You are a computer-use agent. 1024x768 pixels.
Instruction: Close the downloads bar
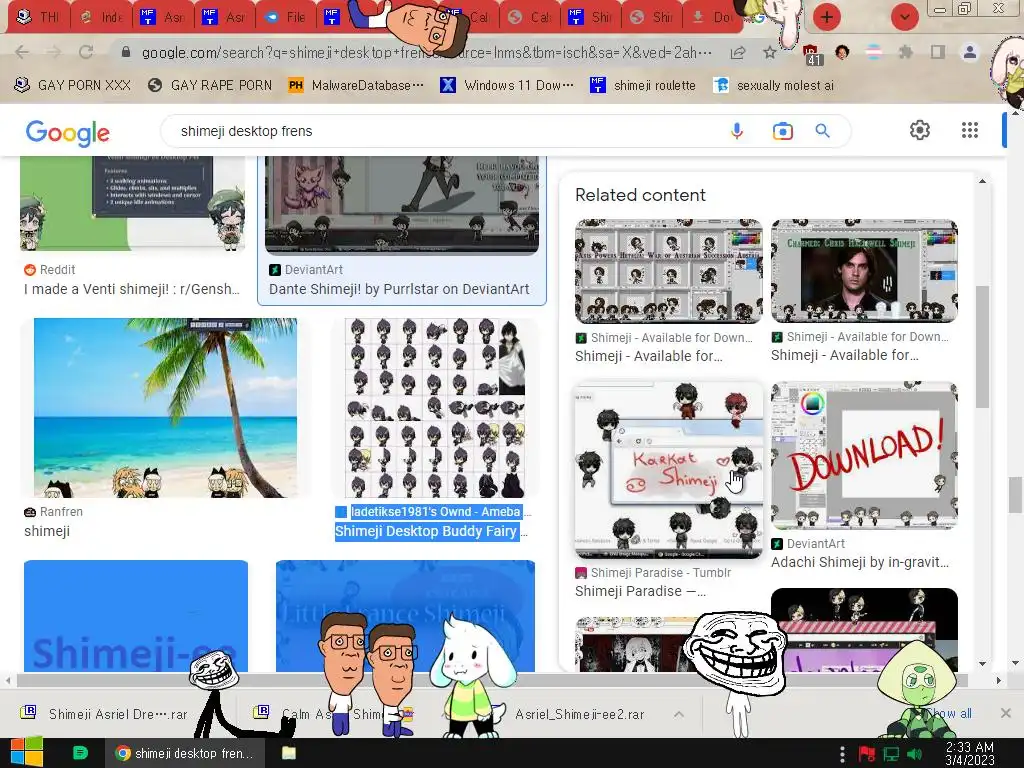[x=1006, y=713]
